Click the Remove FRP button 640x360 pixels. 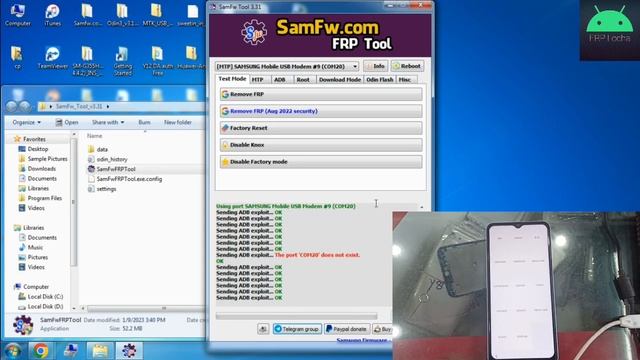321,94
